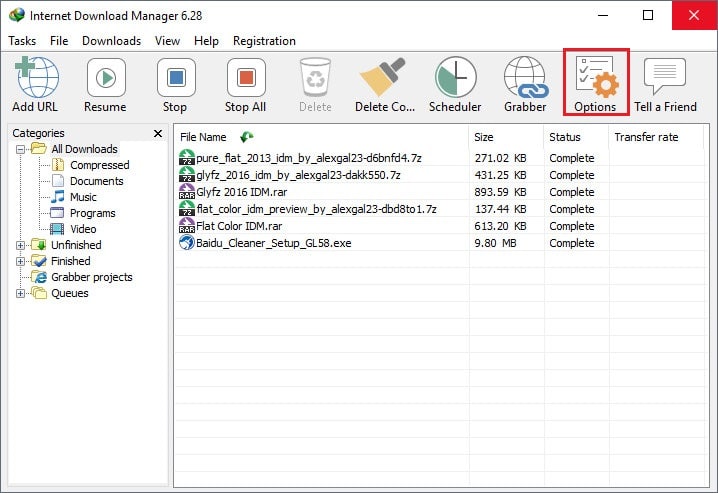Open the Grabber globe icon
The height and width of the screenshot is (493, 718).
point(525,77)
